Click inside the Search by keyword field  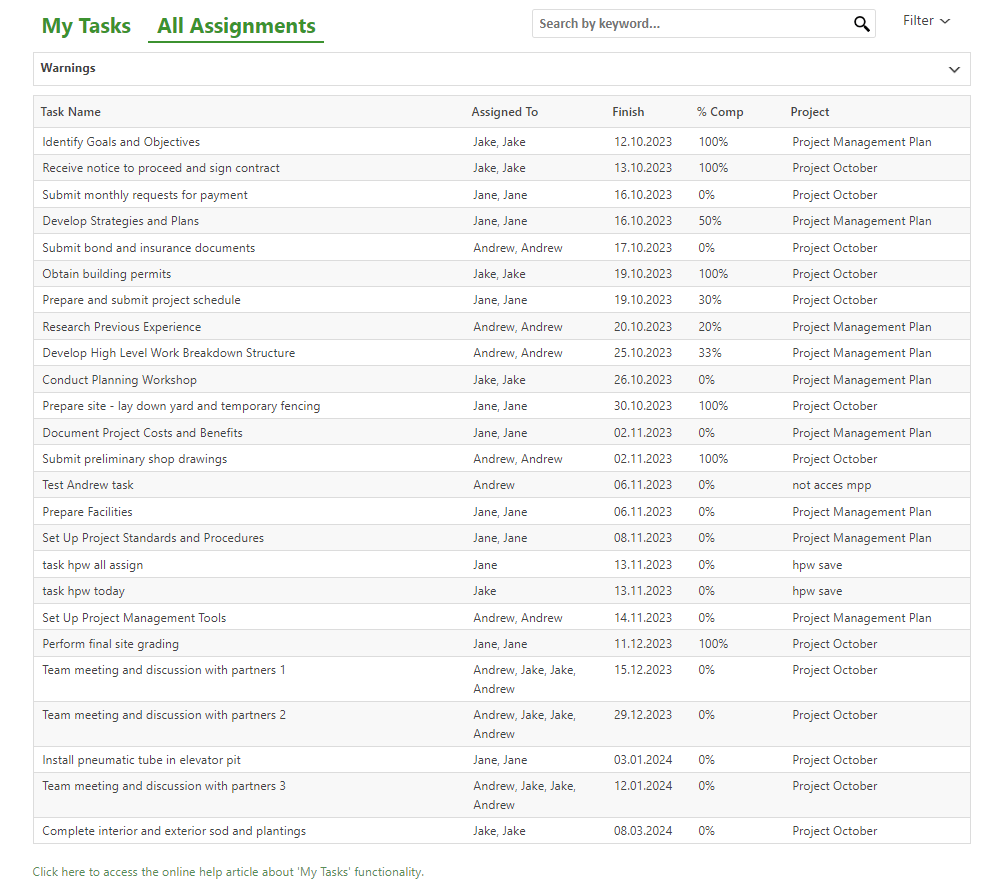690,24
